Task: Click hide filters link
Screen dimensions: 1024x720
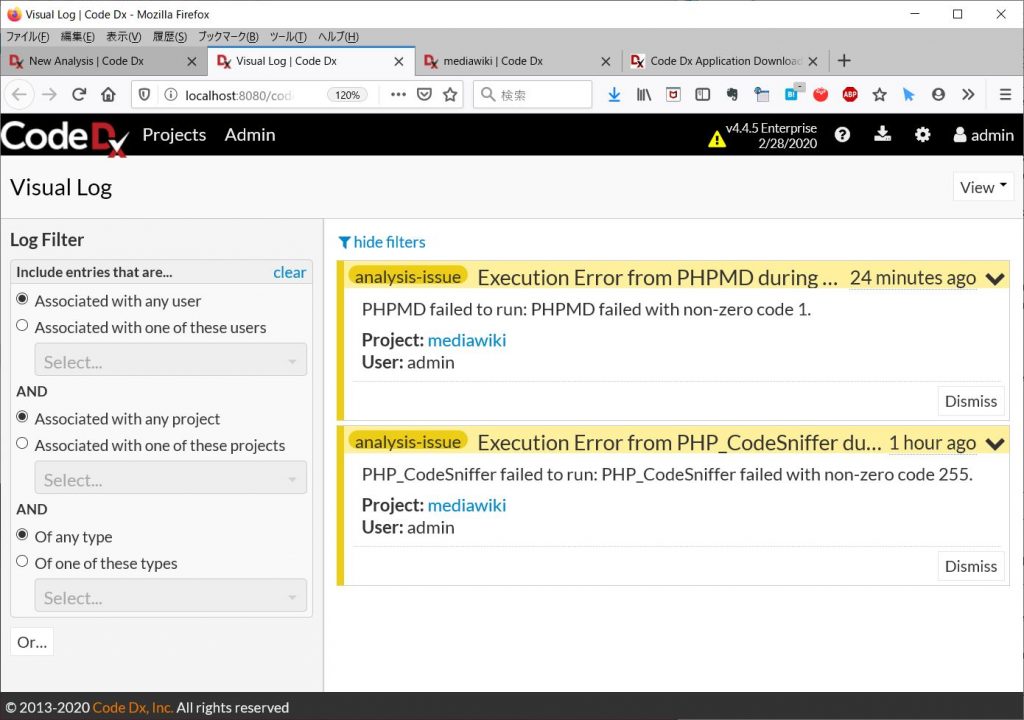Action: [x=382, y=242]
